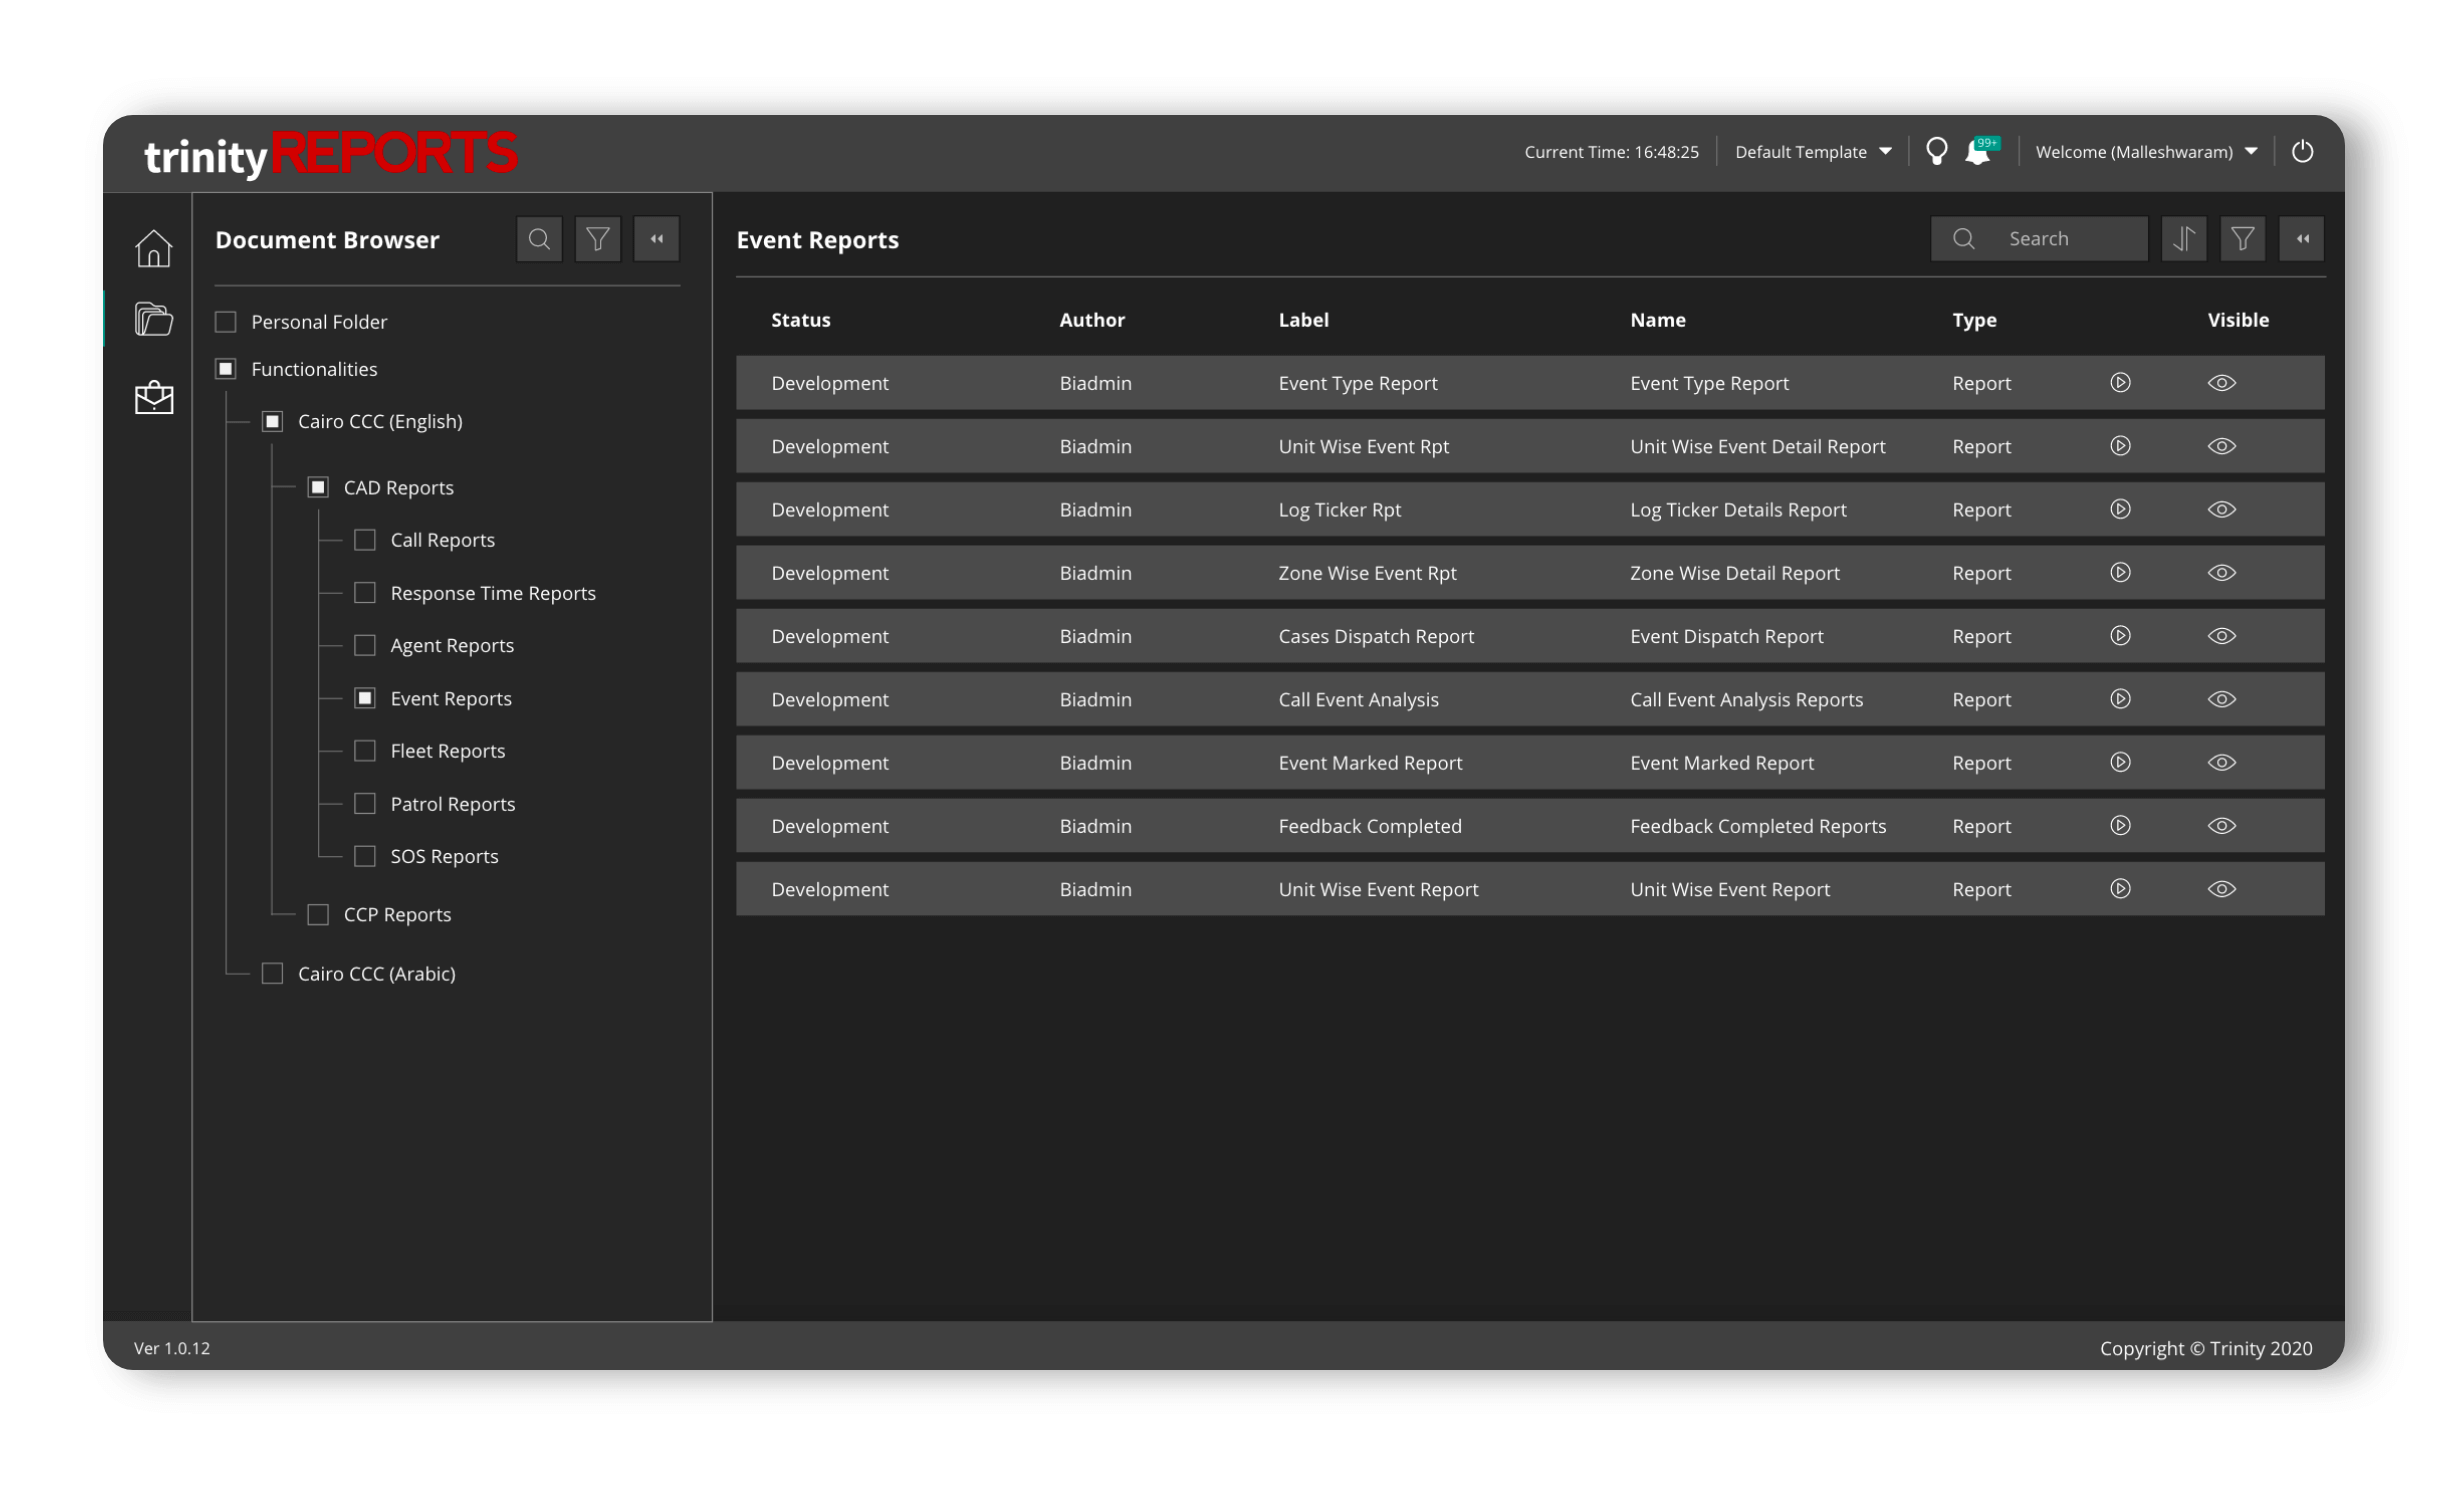The width and height of the screenshot is (2448, 1485).
Task: Toggle the Functionalities checkbox
Action: click(x=226, y=369)
